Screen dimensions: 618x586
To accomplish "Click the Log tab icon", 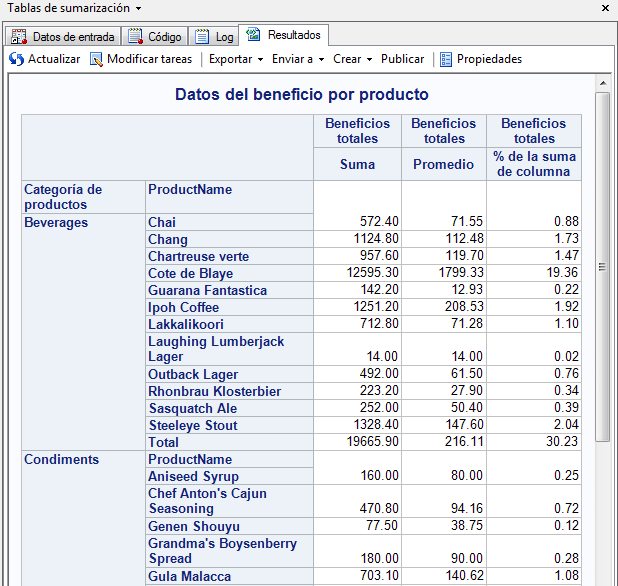I will point(202,37).
